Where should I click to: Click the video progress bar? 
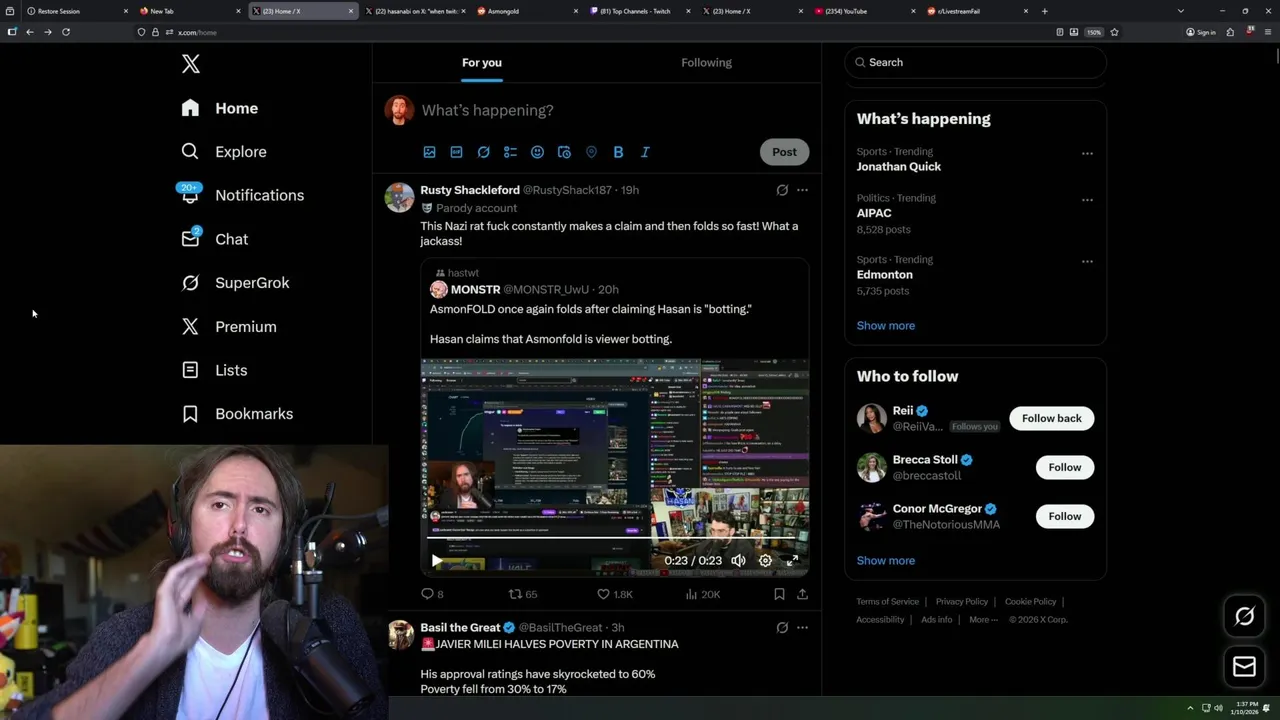pyautogui.click(x=613, y=539)
